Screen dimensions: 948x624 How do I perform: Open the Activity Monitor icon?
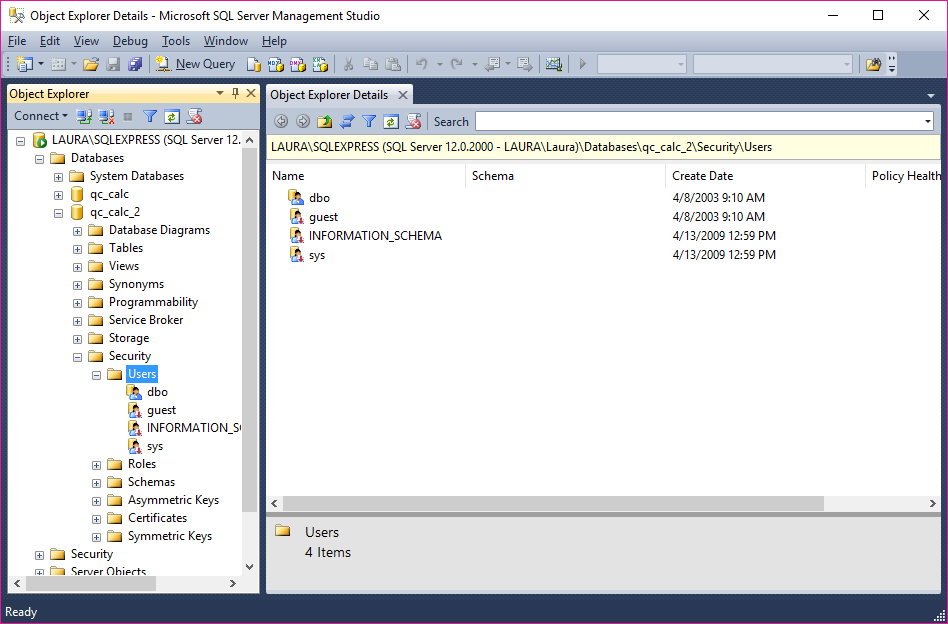coord(554,63)
